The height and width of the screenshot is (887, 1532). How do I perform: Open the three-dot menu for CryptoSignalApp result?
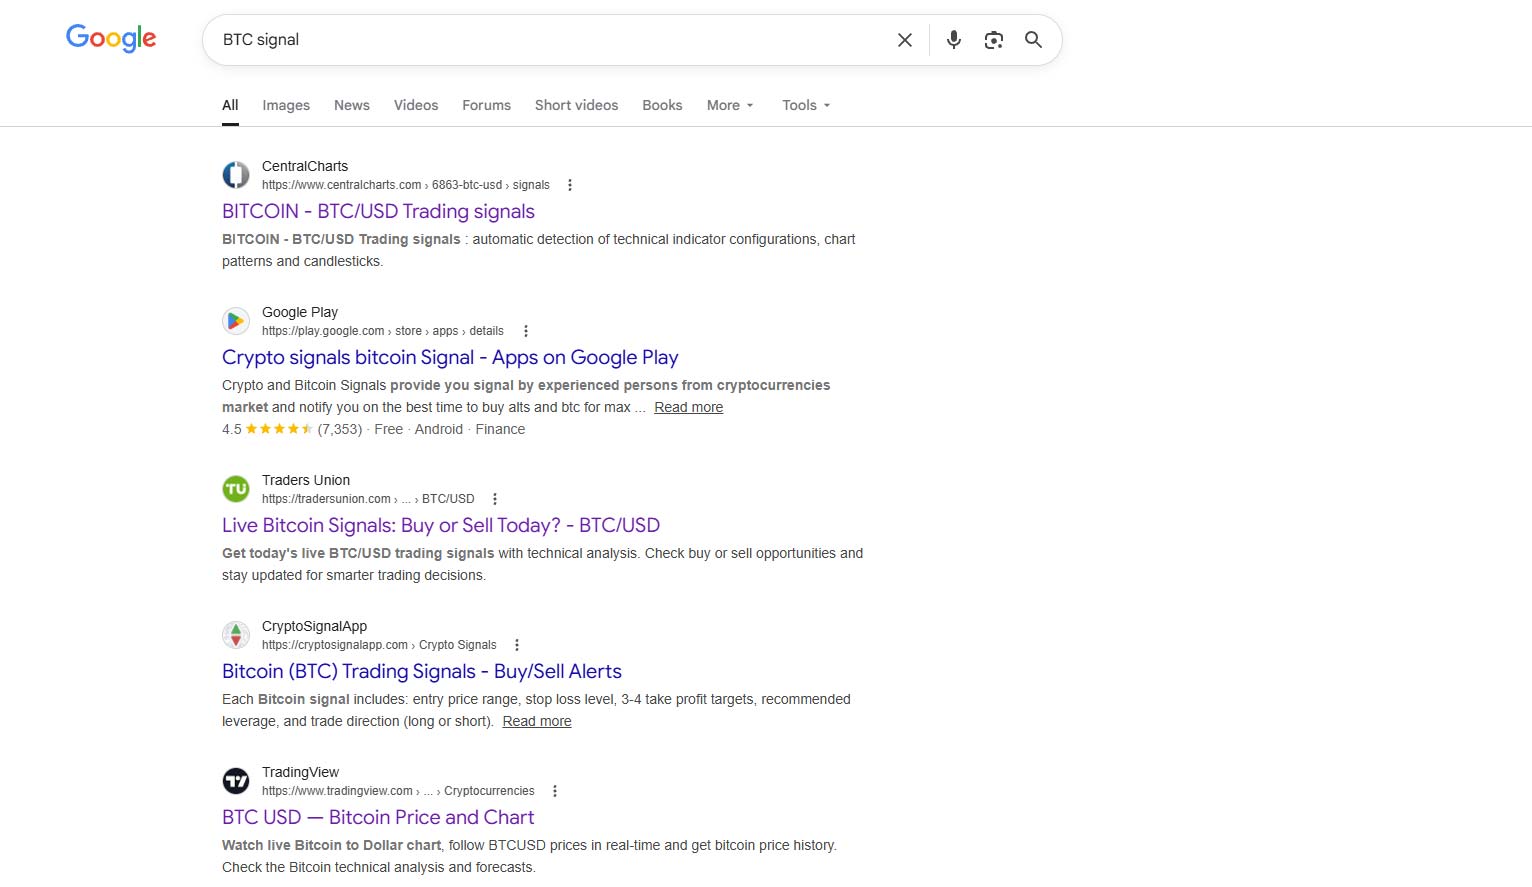click(x=517, y=645)
